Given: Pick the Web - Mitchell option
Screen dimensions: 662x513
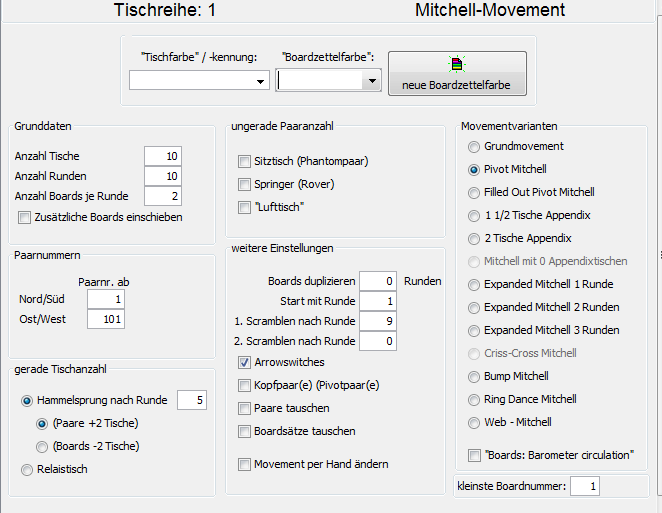Looking at the screenshot, I should tap(474, 423).
